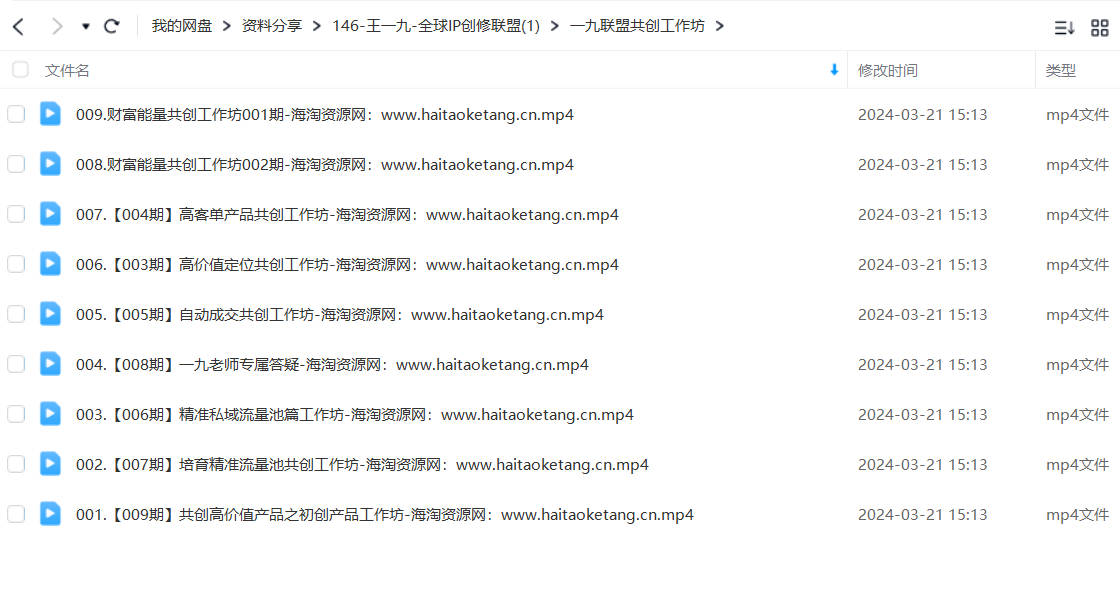This screenshot has height=592, width=1120.
Task: Click mp4文件 type cell of file 001
Action: [1077, 515]
